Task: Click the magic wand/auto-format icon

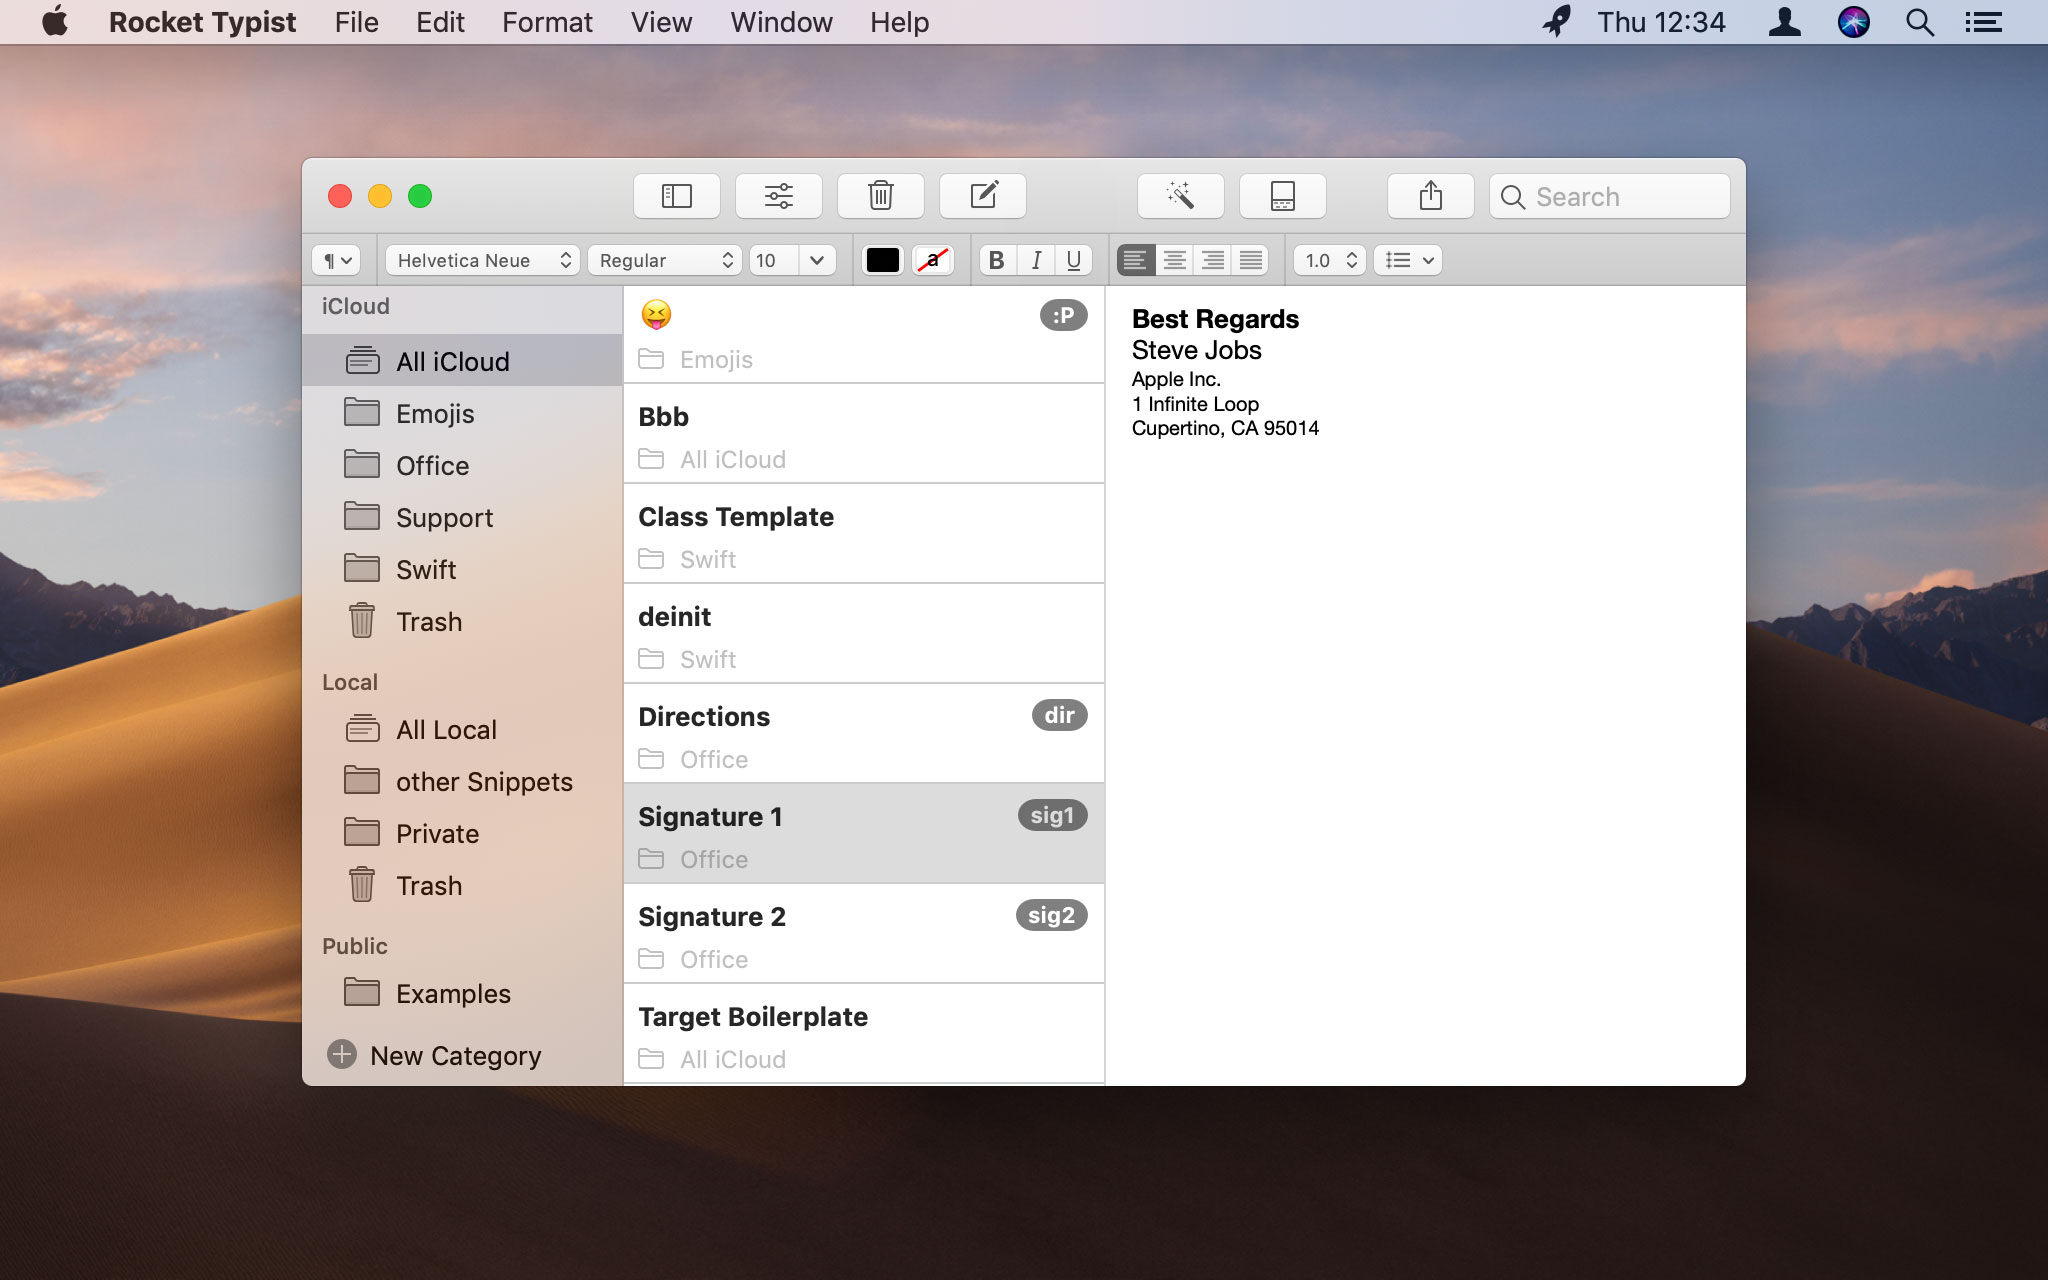Action: click(x=1180, y=196)
